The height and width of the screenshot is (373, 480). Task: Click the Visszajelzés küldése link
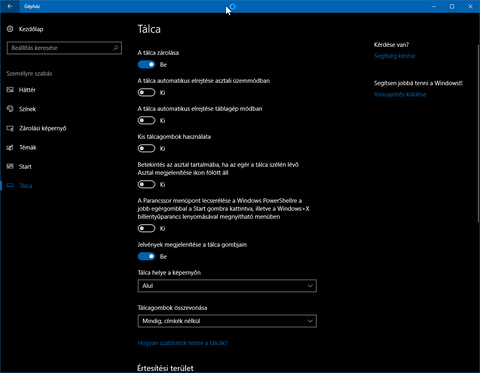[400, 94]
